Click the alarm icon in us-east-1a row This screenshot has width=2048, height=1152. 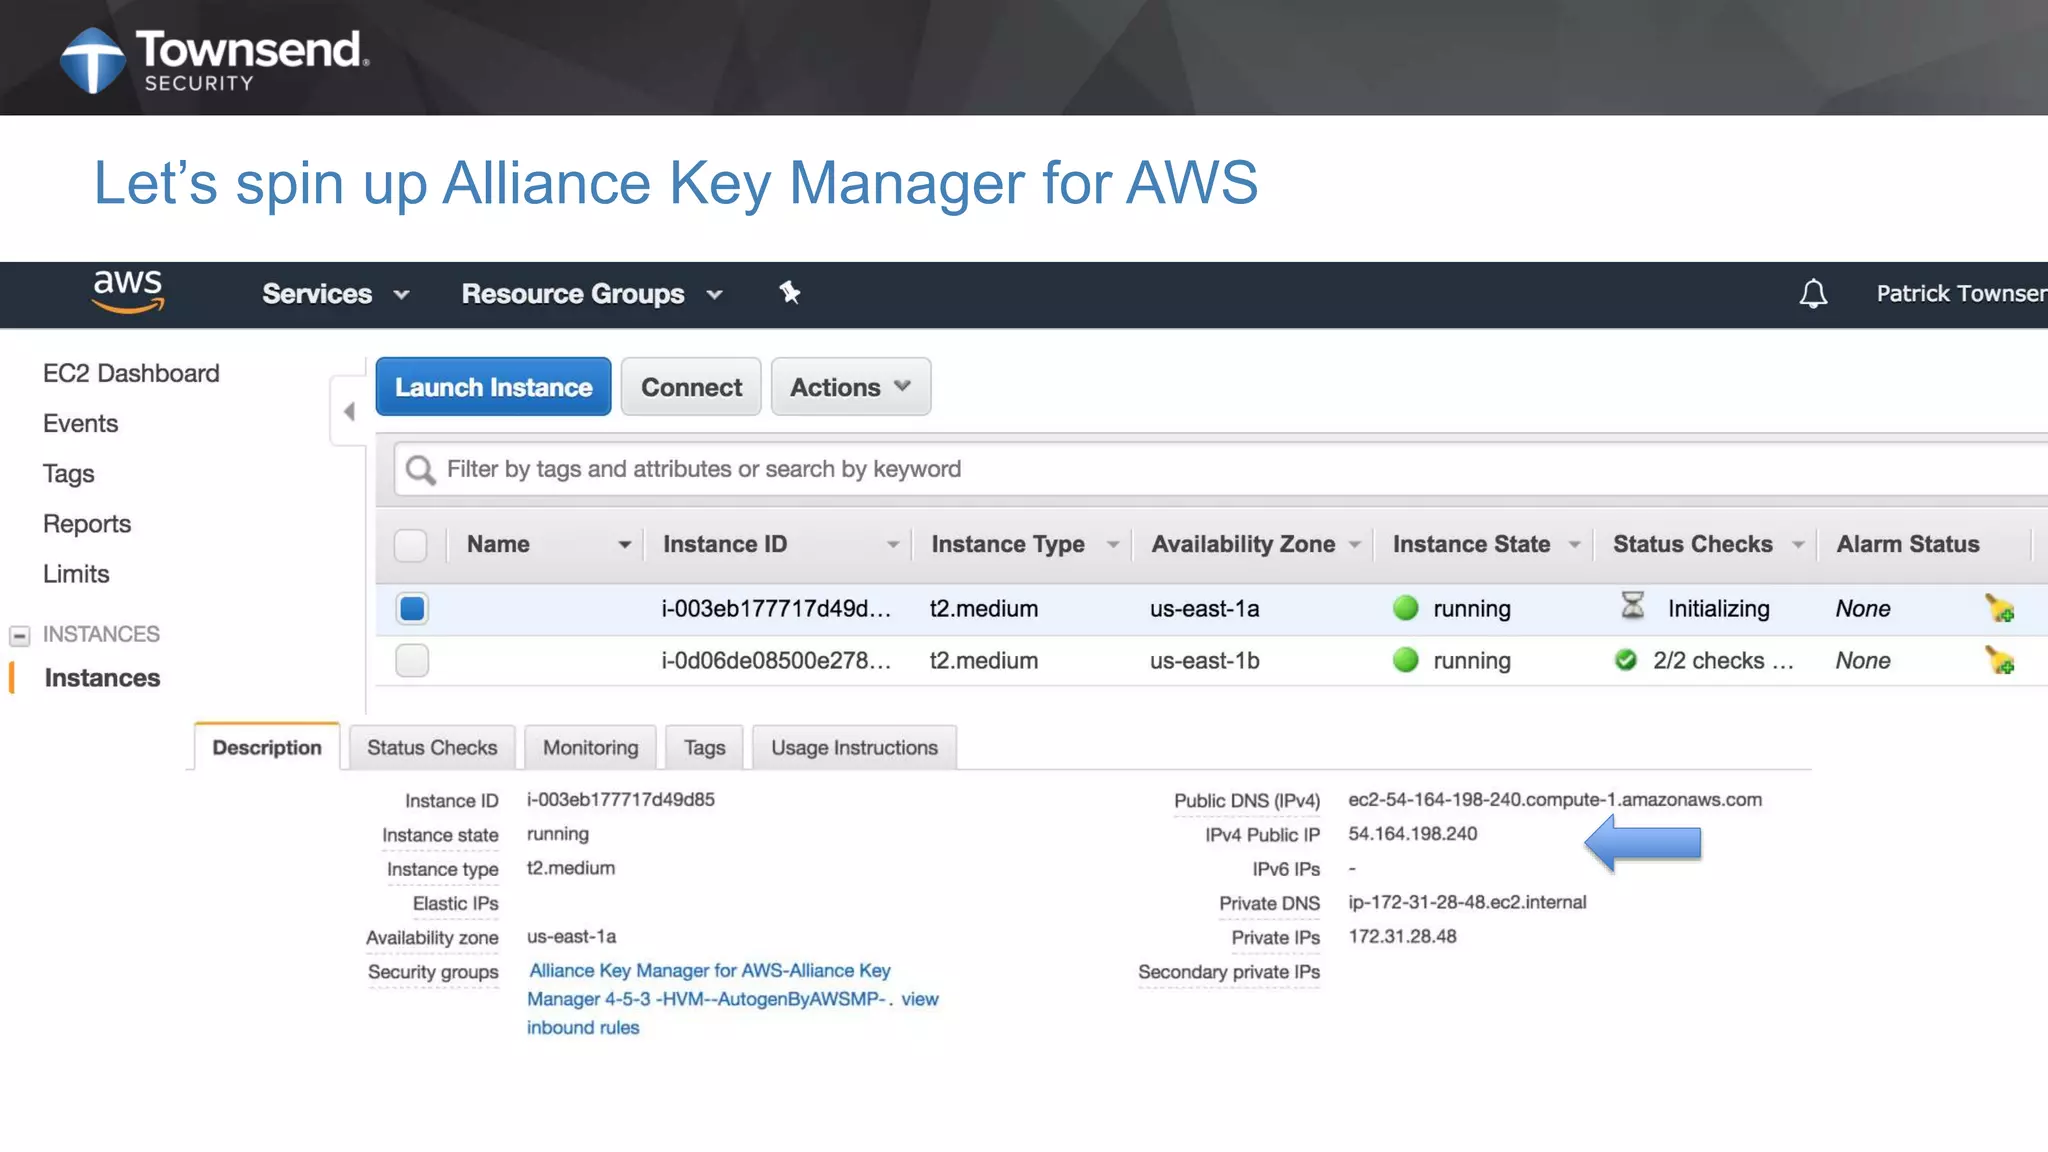click(x=2000, y=608)
